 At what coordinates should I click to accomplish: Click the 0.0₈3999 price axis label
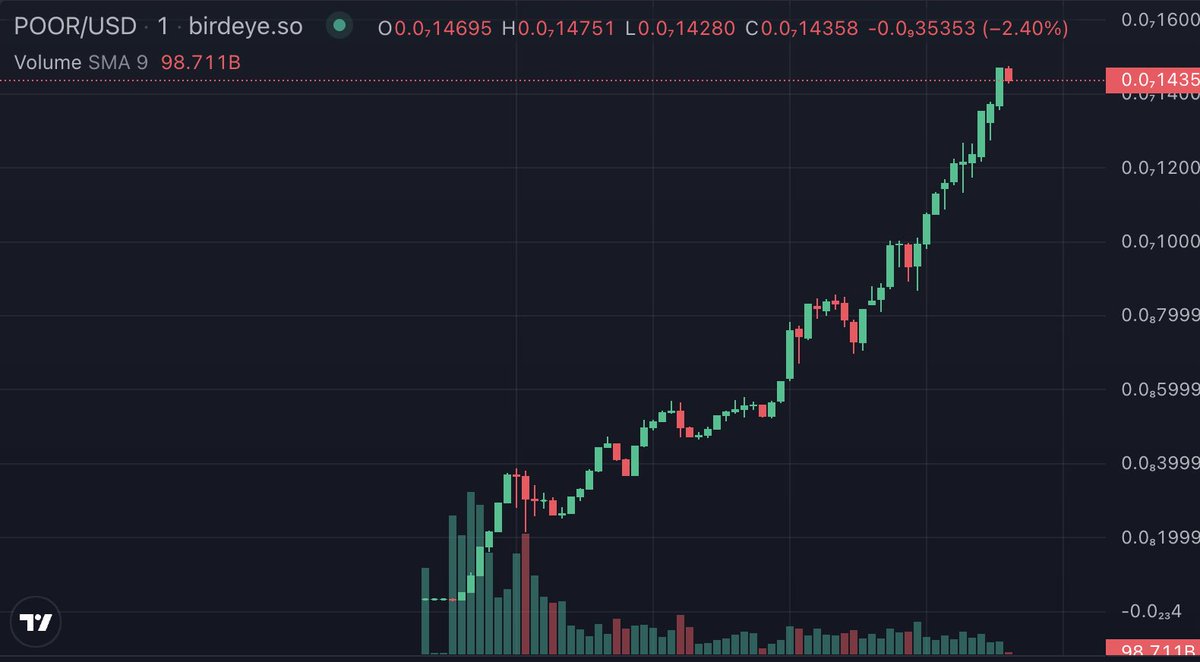pos(1160,463)
